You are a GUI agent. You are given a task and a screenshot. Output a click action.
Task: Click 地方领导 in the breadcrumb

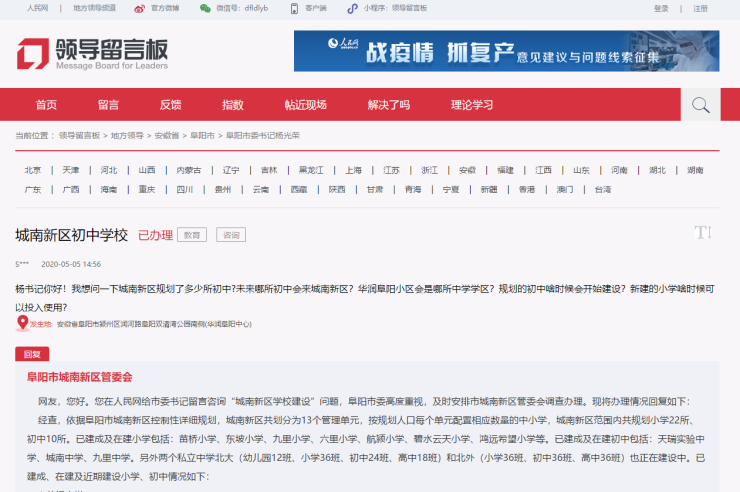click(x=127, y=135)
